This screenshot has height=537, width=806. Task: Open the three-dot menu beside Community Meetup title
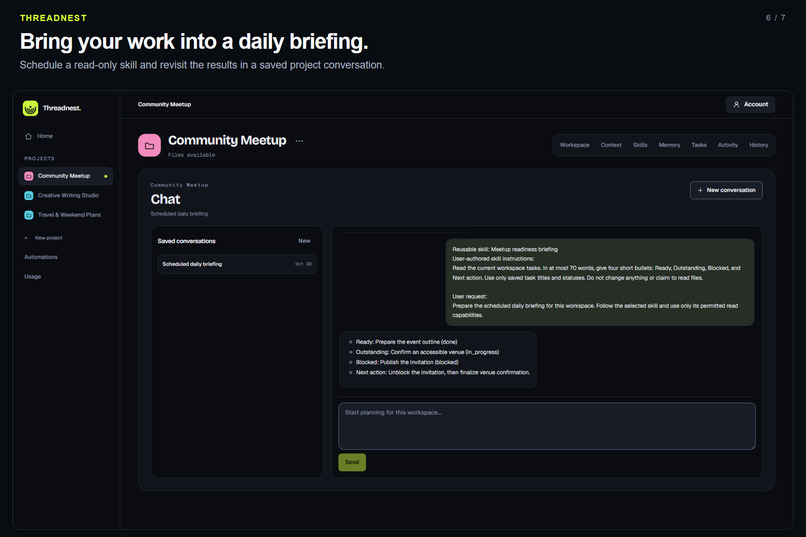point(299,141)
